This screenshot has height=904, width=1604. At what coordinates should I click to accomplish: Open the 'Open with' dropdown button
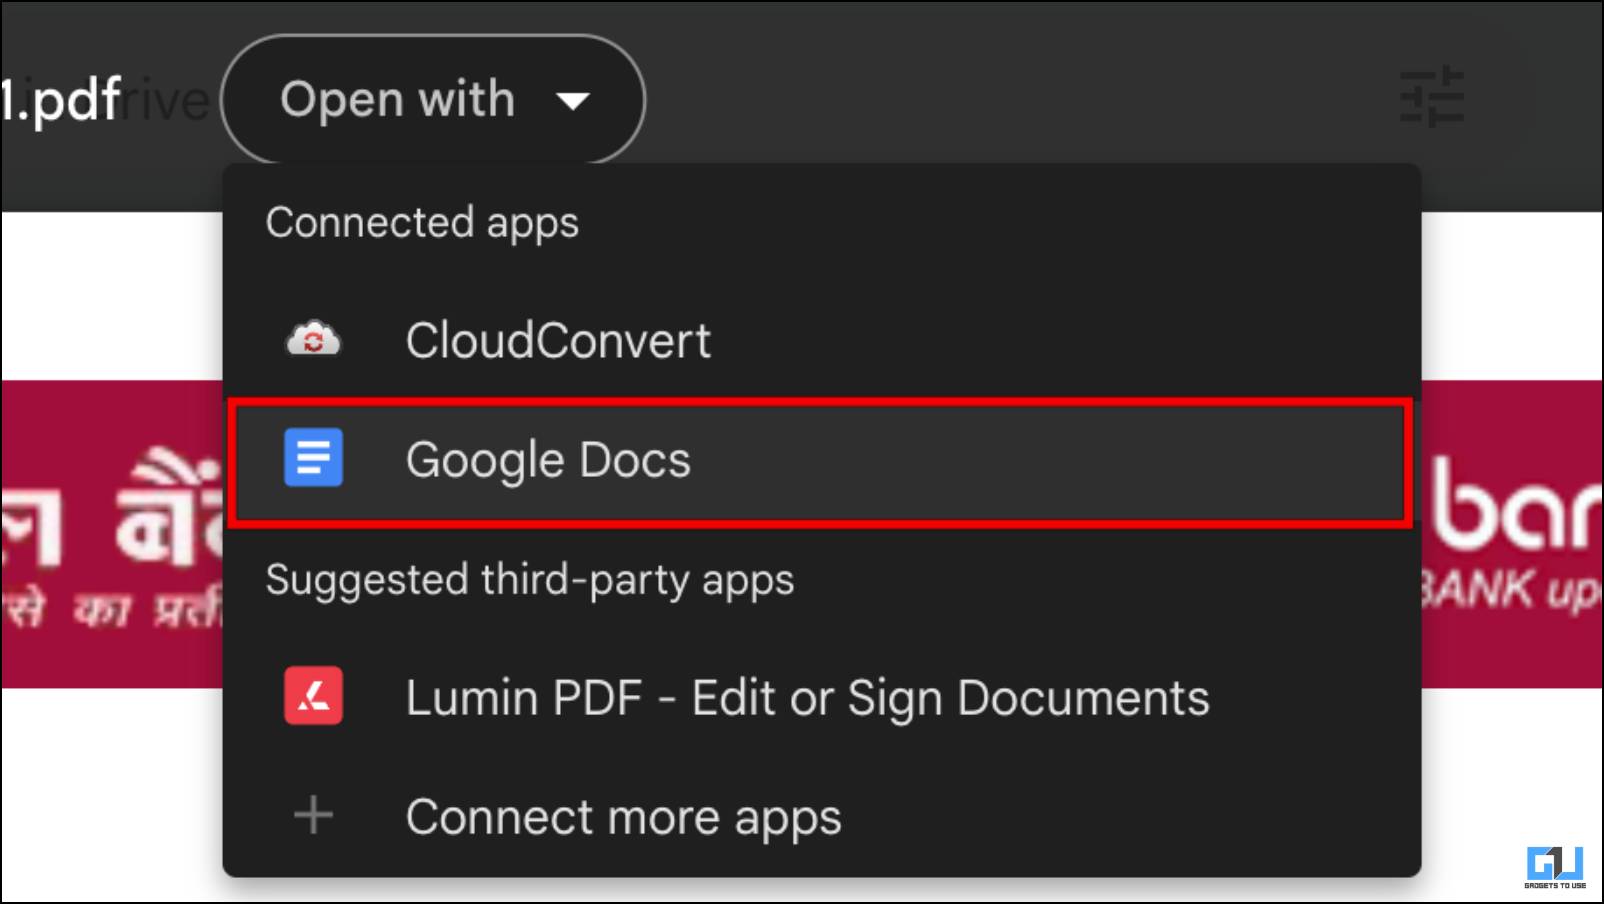[433, 99]
